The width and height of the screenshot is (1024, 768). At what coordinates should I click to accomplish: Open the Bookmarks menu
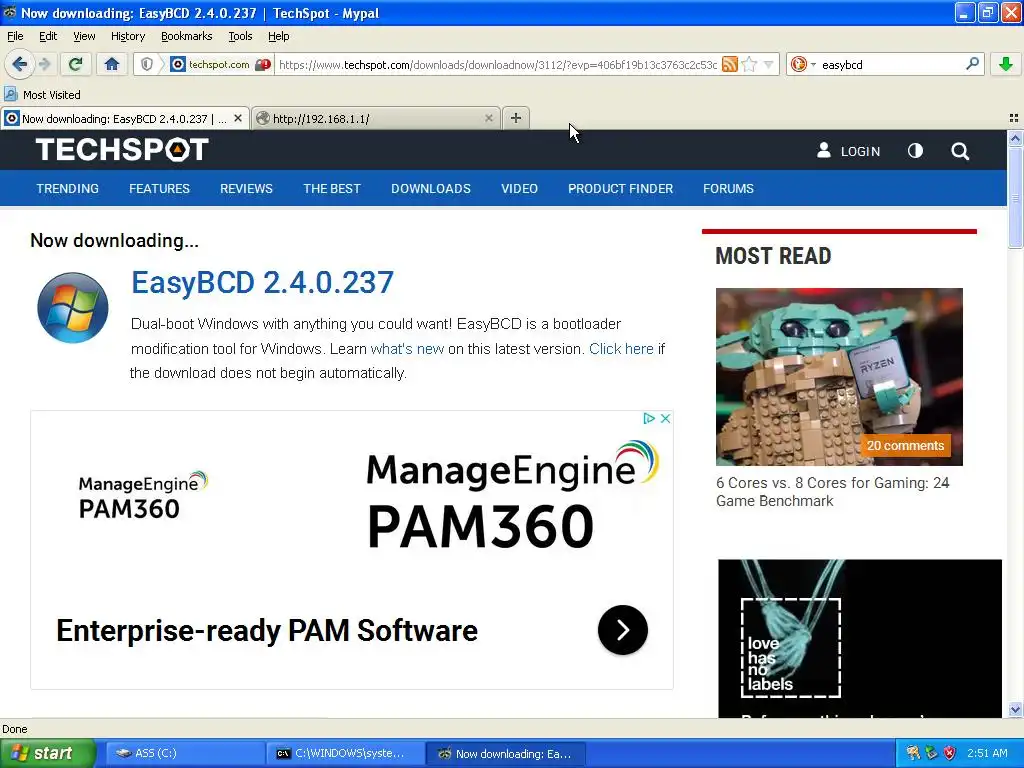[x=186, y=36]
